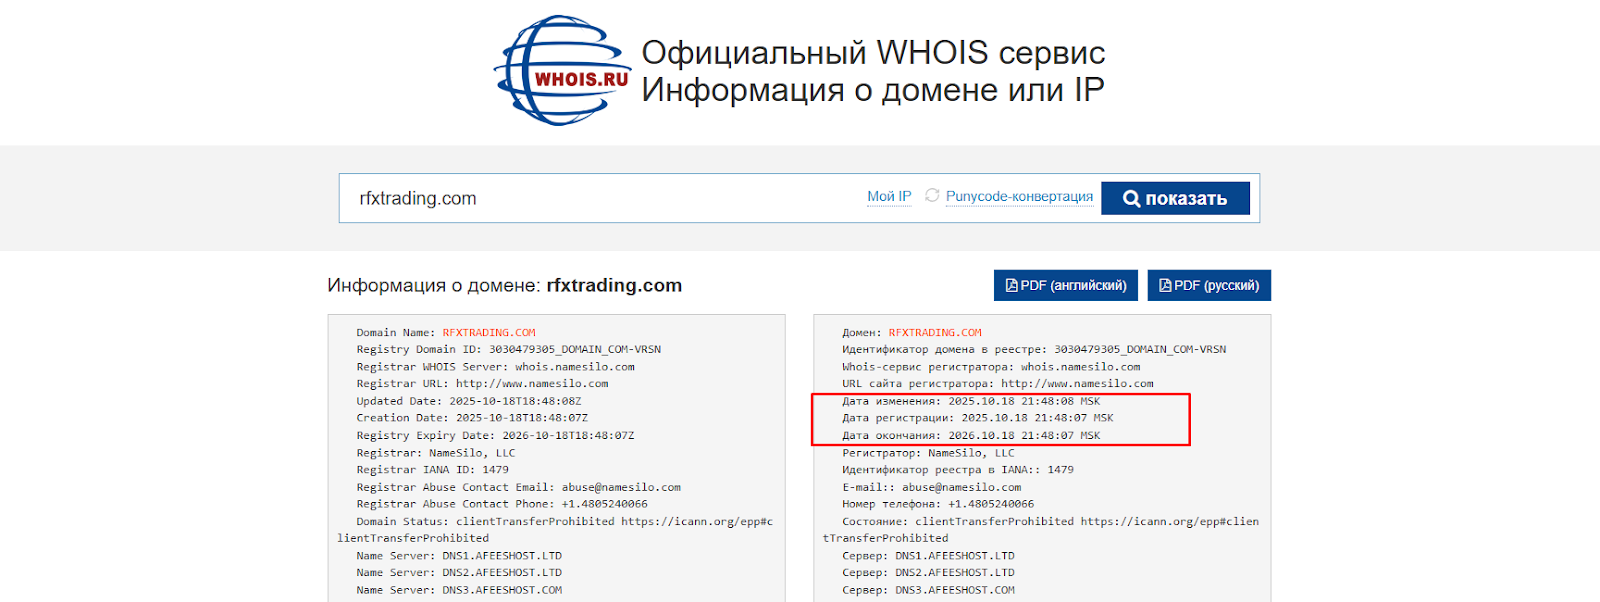Select the Registrar WHOIS Server line

(495, 367)
